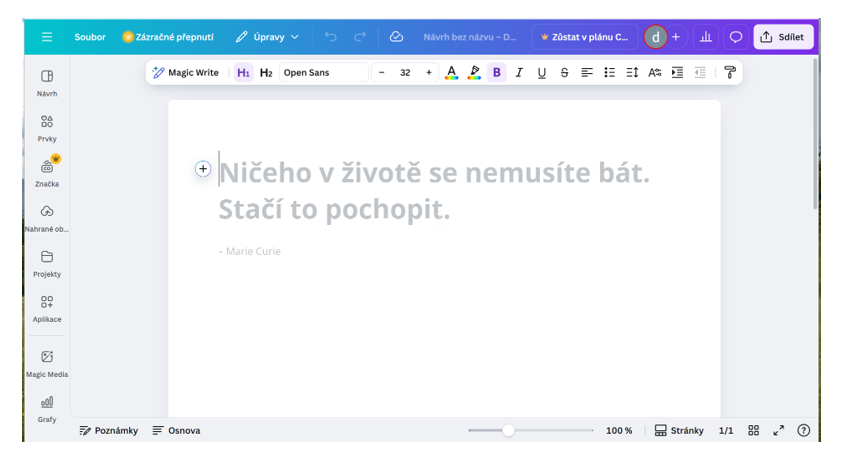Toggle the H1 heading style
Viewport: 859px width, 463px height.
click(x=243, y=73)
